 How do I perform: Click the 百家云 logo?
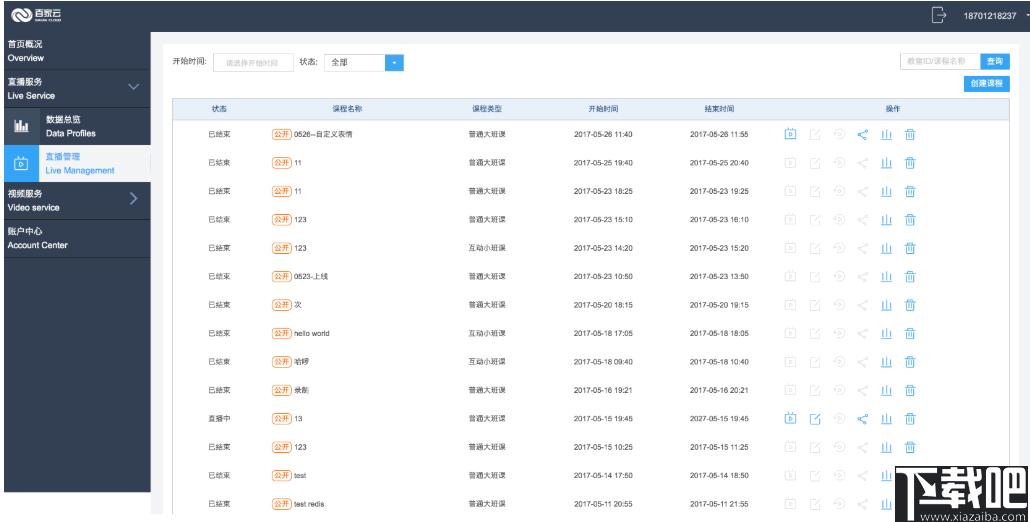coord(36,14)
